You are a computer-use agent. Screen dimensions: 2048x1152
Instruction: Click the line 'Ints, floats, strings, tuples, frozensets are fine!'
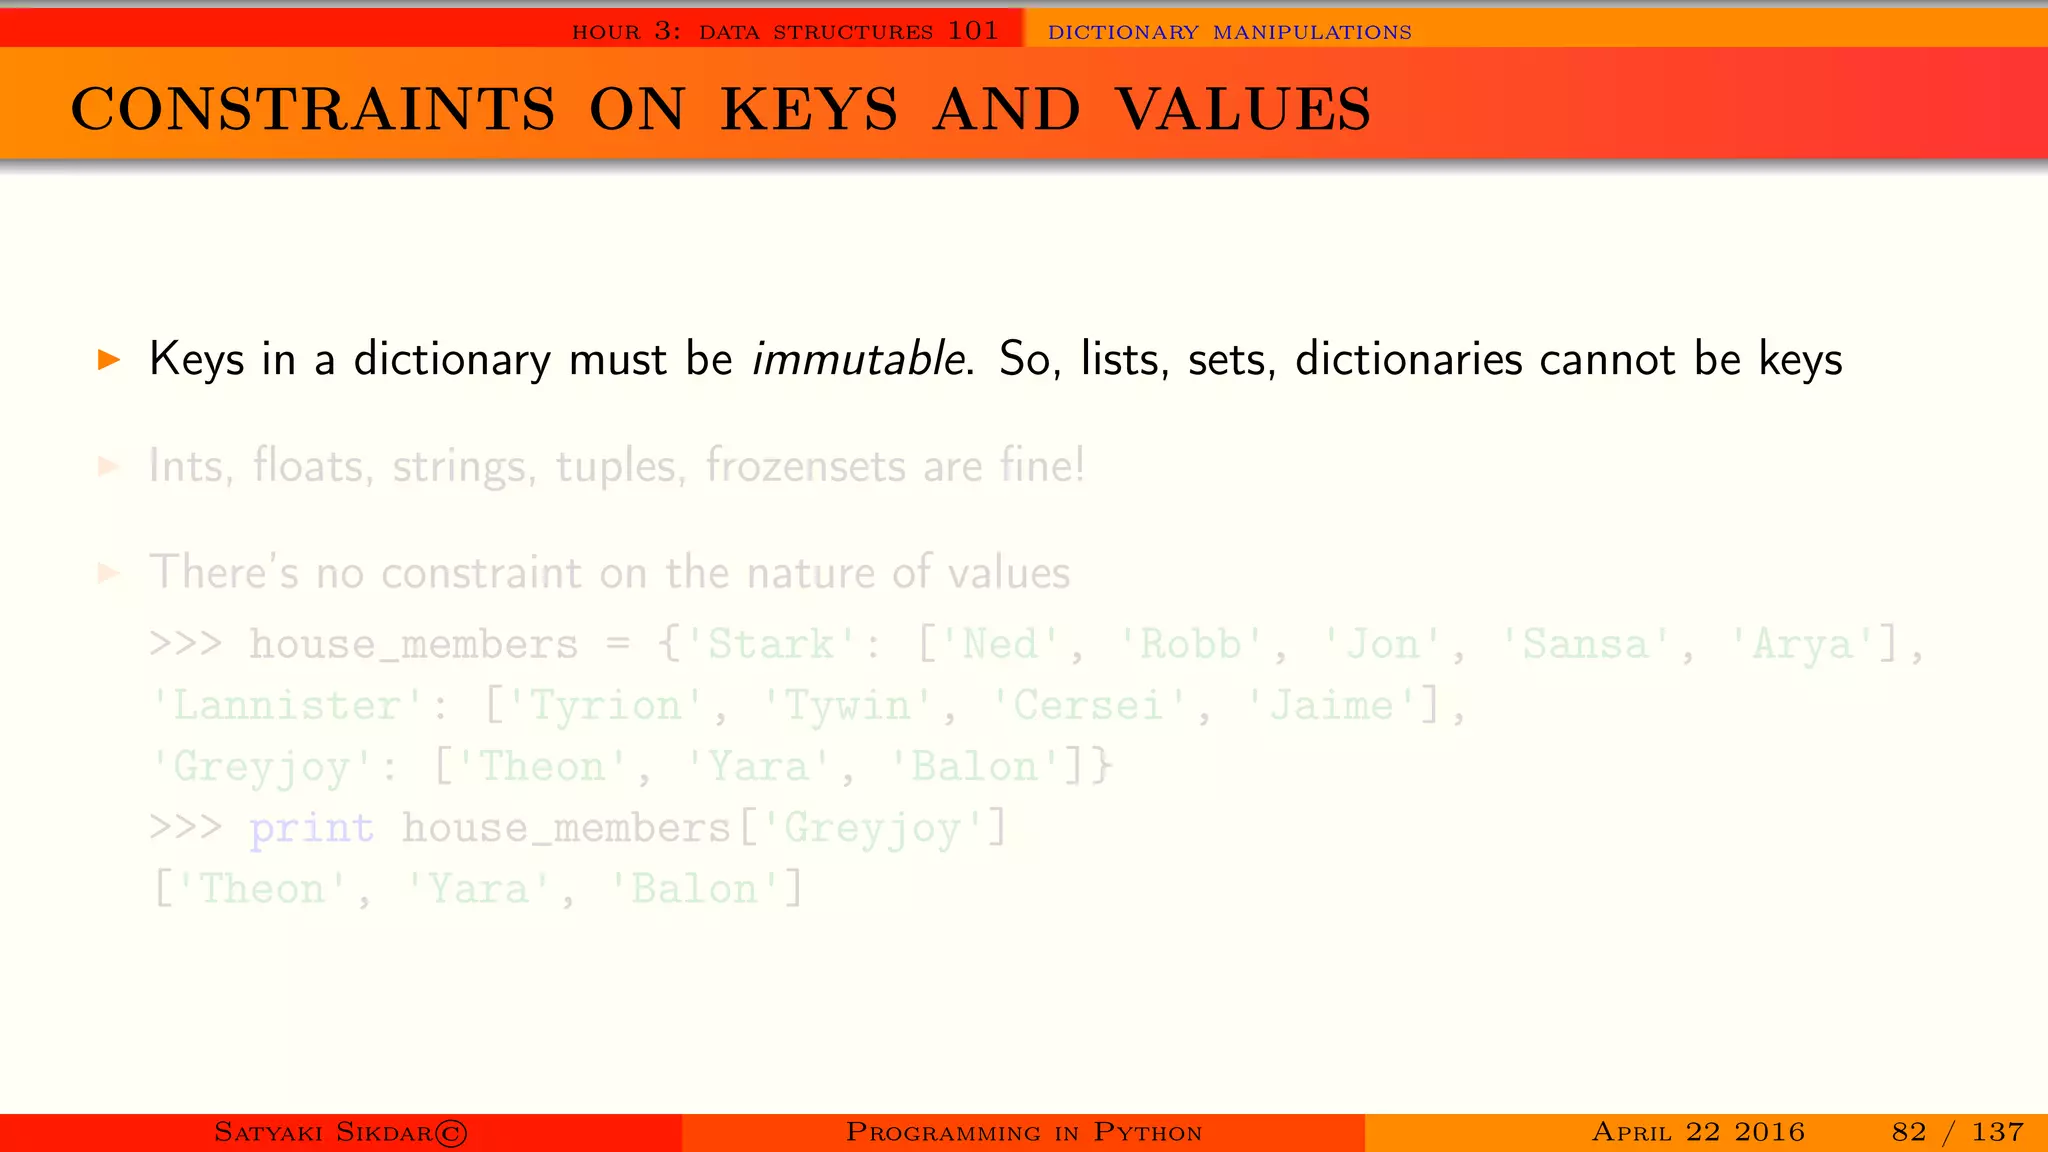(616, 466)
